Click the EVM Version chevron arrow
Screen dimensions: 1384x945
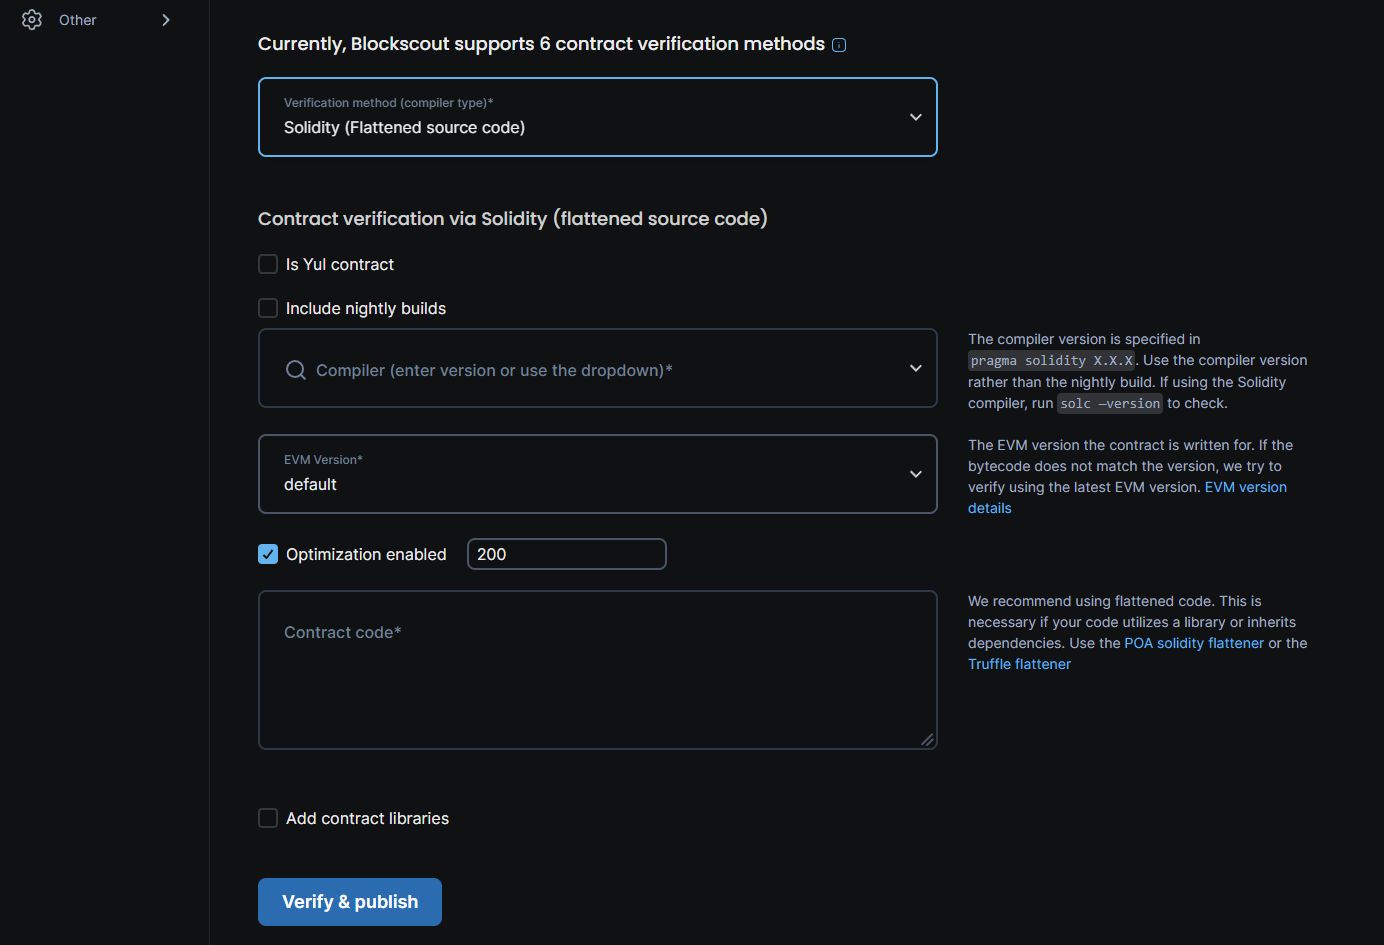click(915, 474)
